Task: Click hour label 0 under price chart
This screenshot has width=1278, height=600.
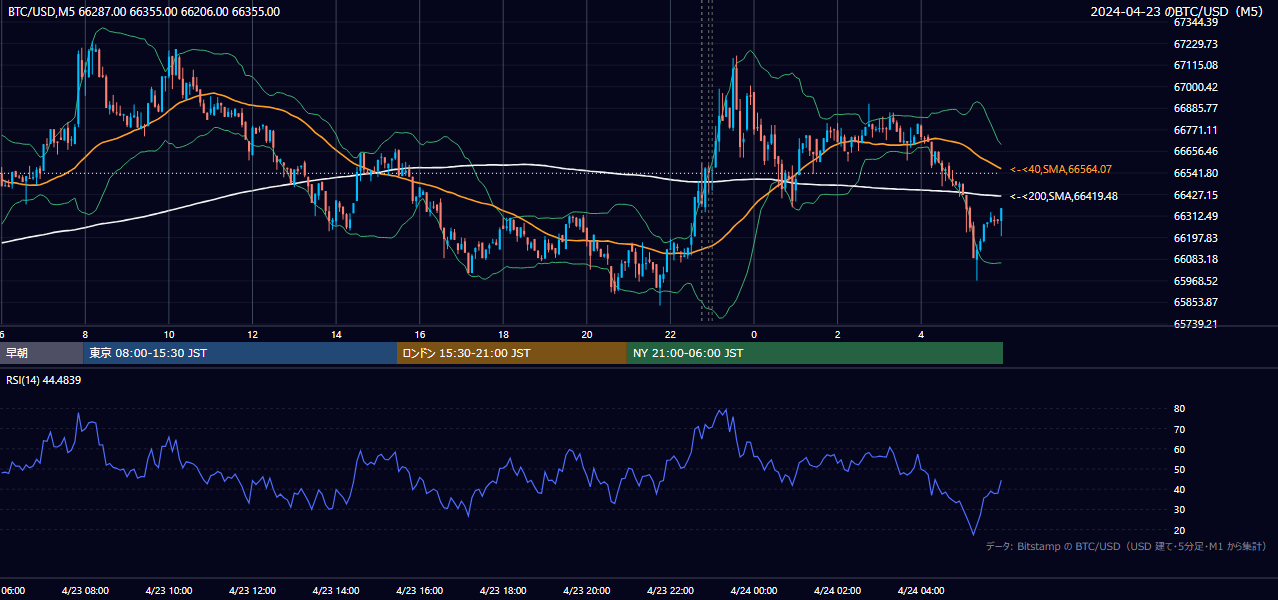Action: coord(754,334)
